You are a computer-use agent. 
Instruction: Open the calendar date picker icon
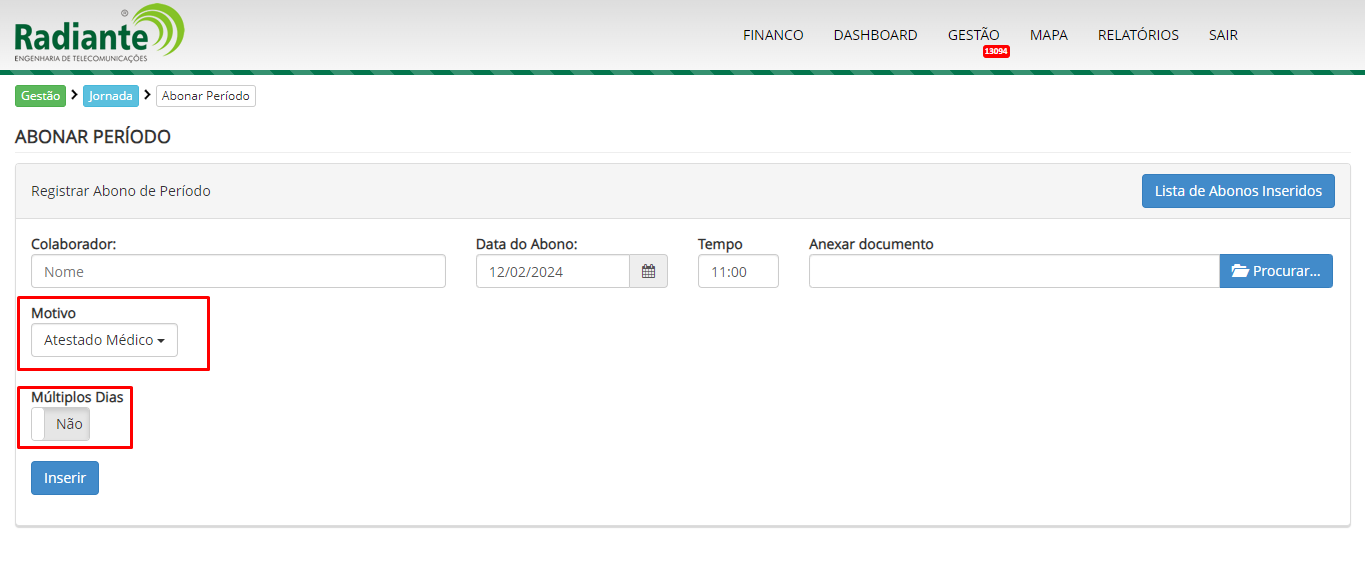coord(648,271)
